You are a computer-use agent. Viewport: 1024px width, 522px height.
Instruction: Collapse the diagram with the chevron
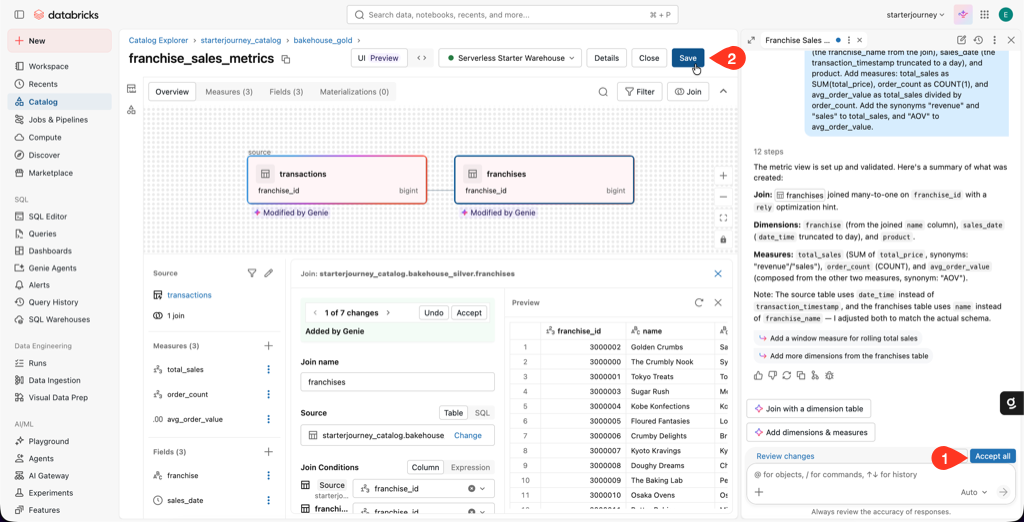723,91
